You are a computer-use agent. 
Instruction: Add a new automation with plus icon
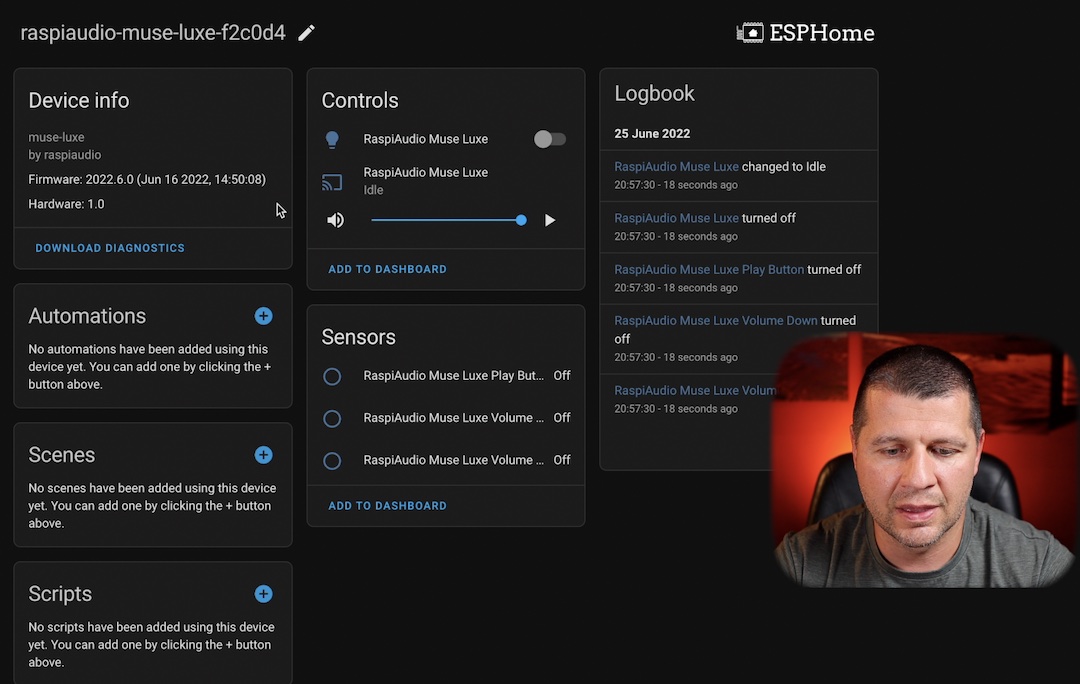click(x=263, y=316)
